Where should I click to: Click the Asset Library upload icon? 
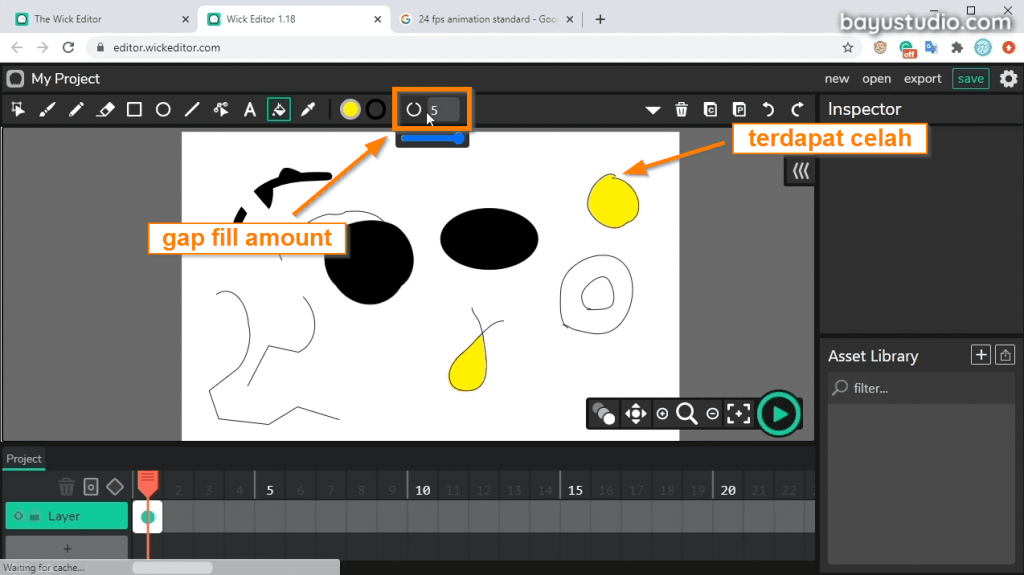pos(1005,355)
